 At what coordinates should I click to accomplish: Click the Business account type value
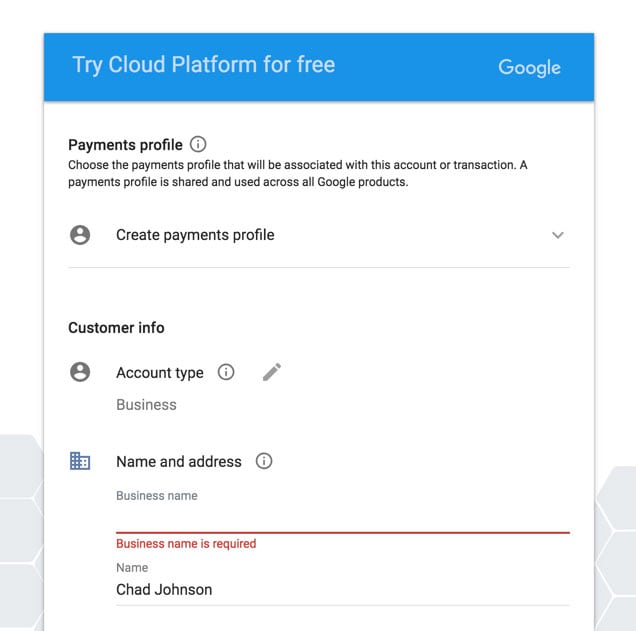146,405
